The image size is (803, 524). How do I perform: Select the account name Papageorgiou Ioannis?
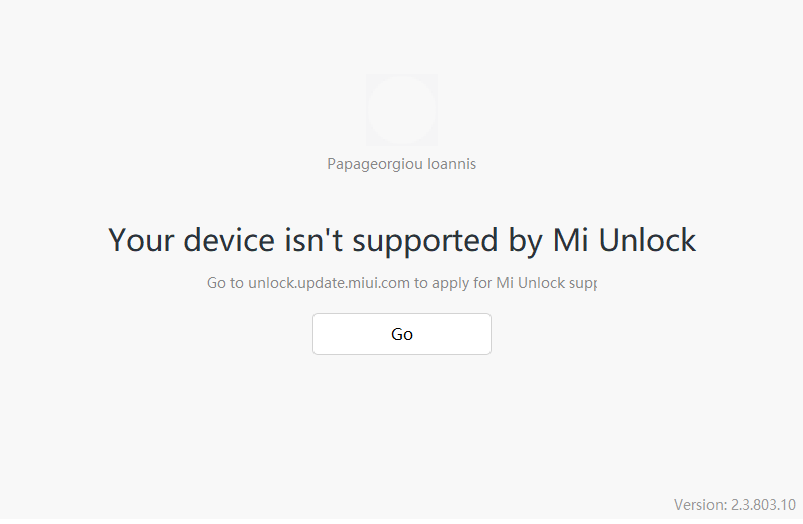tap(401, 164)
